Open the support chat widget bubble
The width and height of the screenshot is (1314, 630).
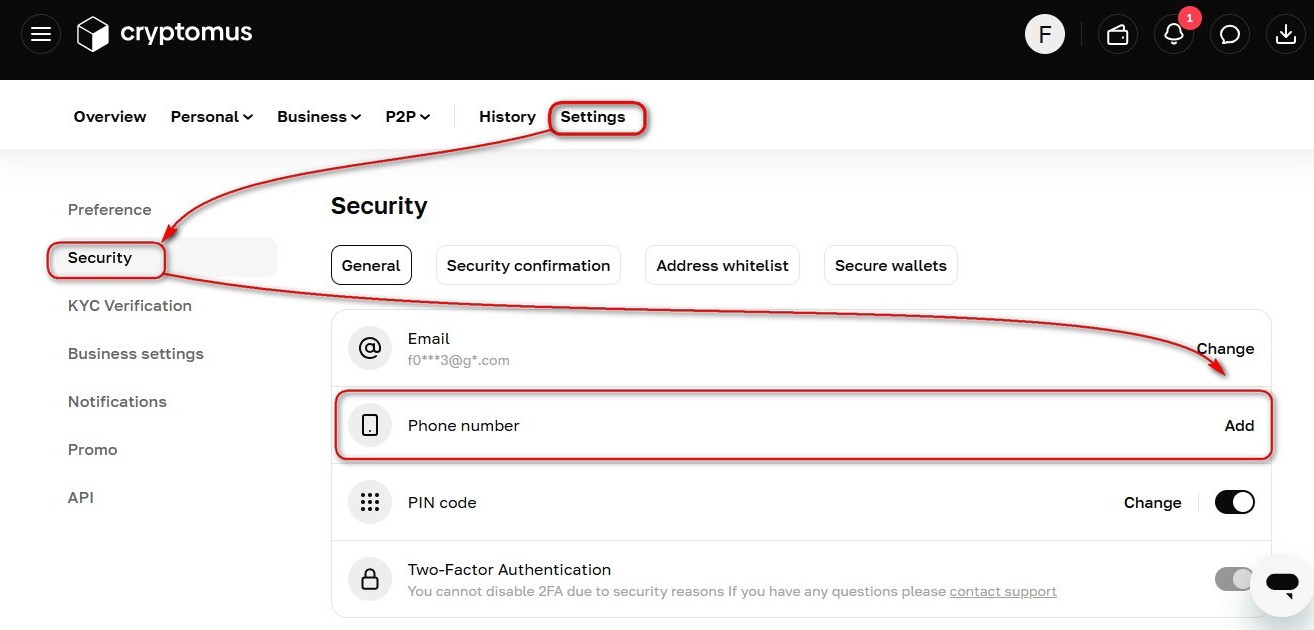(x=1281, y=583)
